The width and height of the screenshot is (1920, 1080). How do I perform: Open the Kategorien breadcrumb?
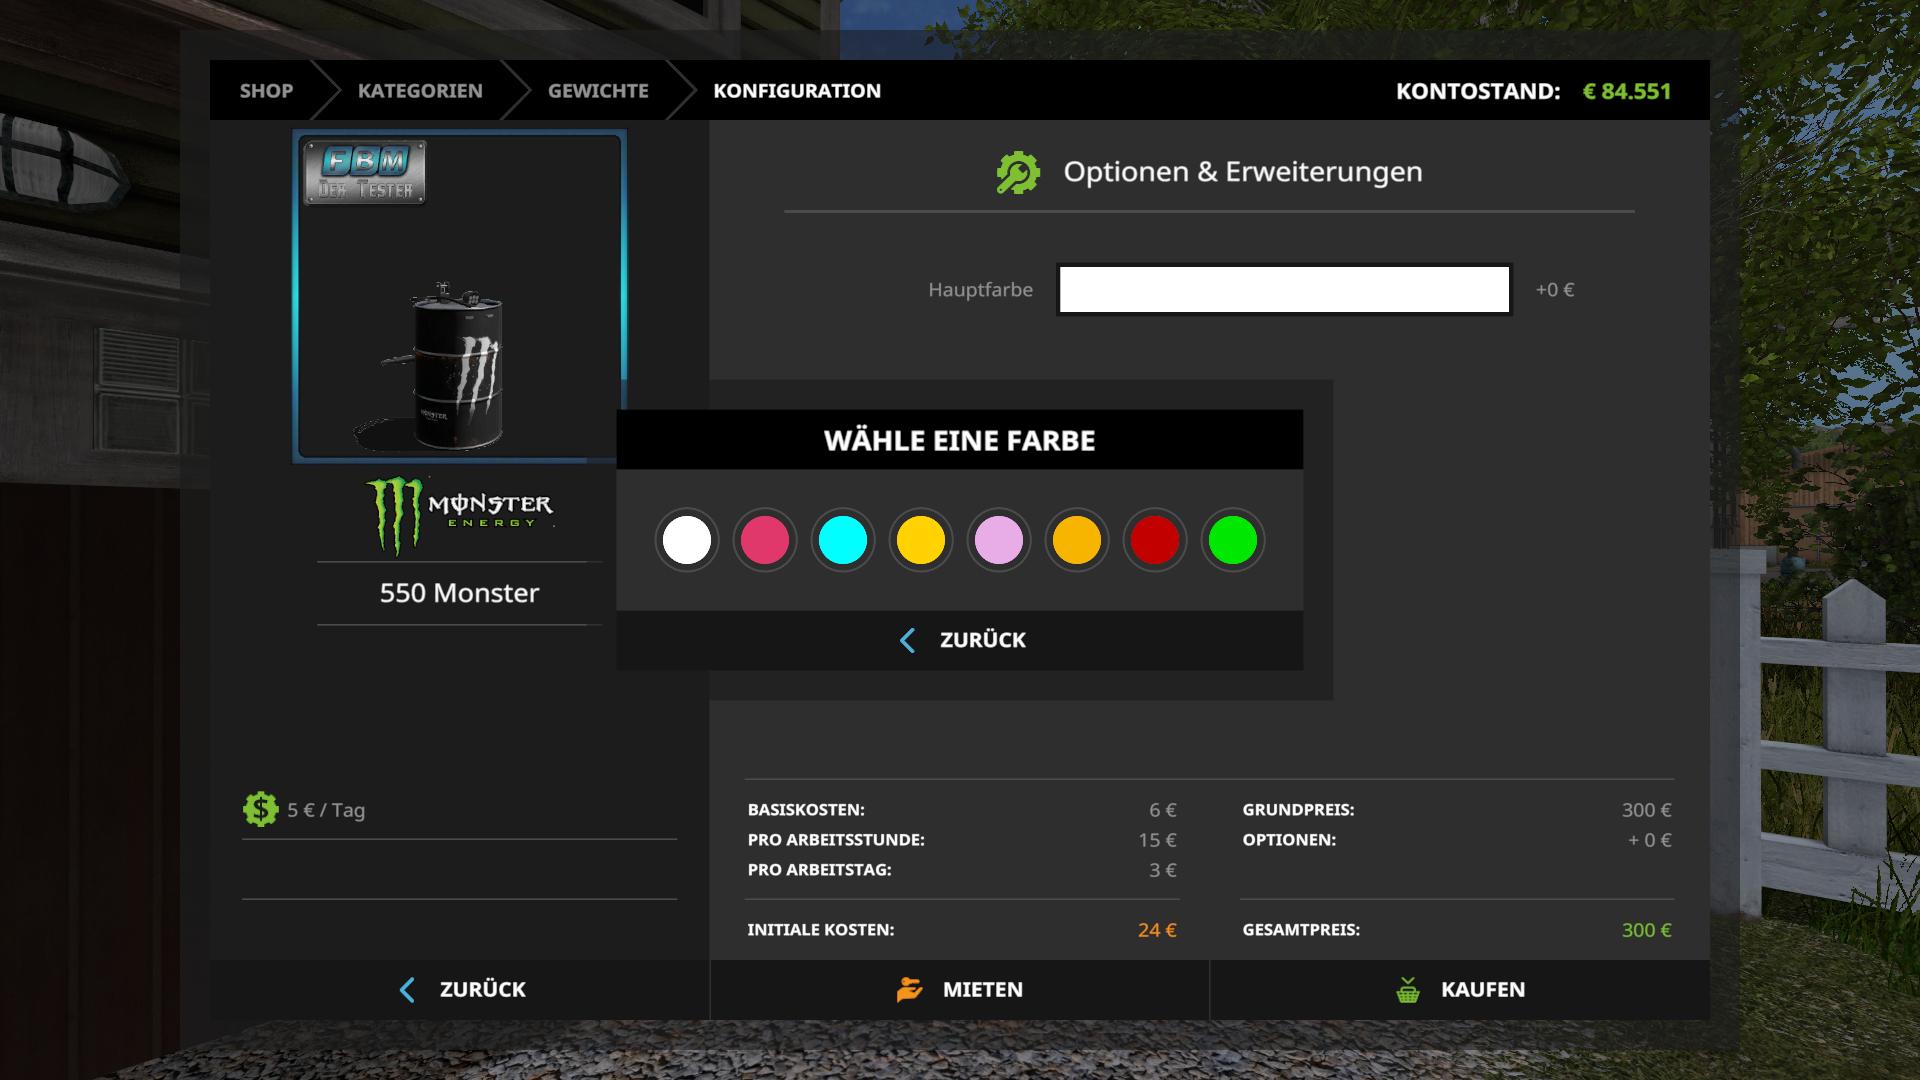coord(420,91)
